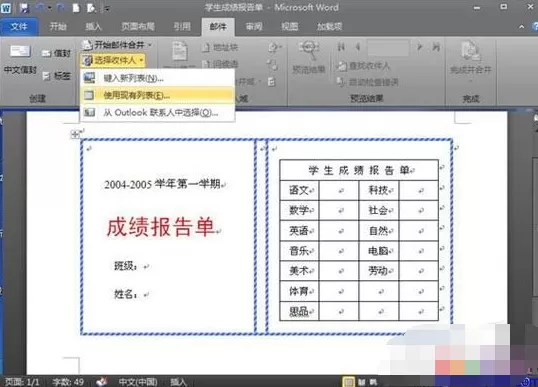Click the 成绩报告单 red heading text

(160, 227)
